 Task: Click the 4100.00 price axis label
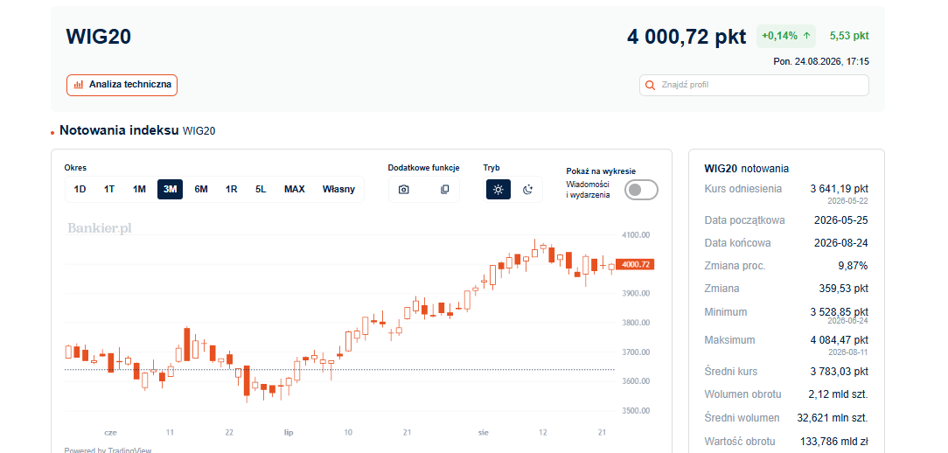(635, 235)
